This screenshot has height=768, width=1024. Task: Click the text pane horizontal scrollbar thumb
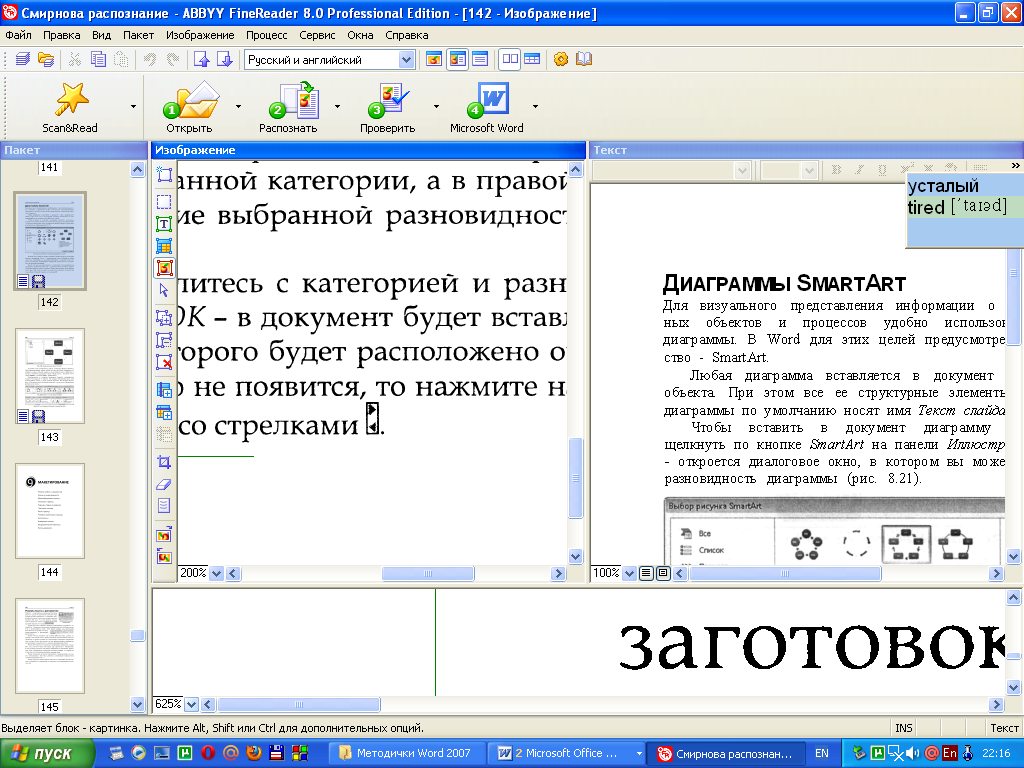point(785,574)
